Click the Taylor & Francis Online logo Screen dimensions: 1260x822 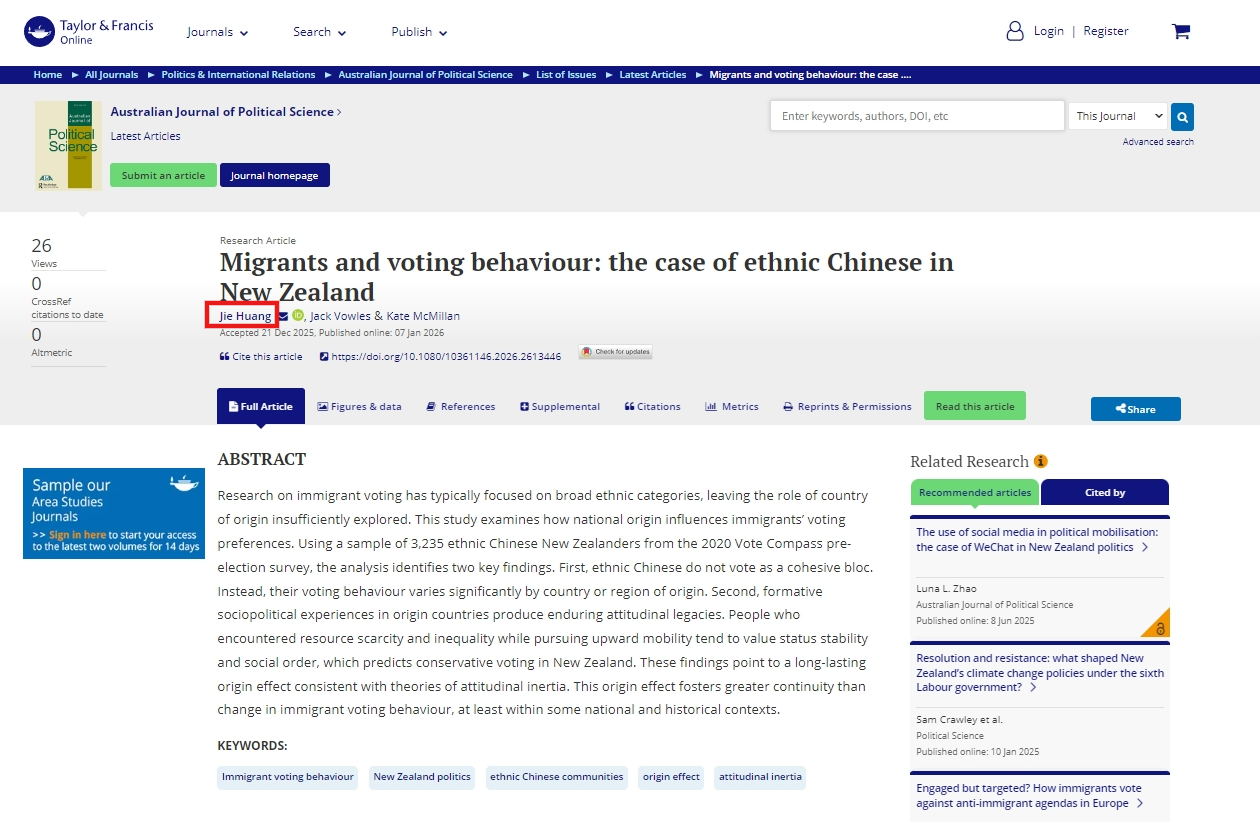tap(89, 31)
